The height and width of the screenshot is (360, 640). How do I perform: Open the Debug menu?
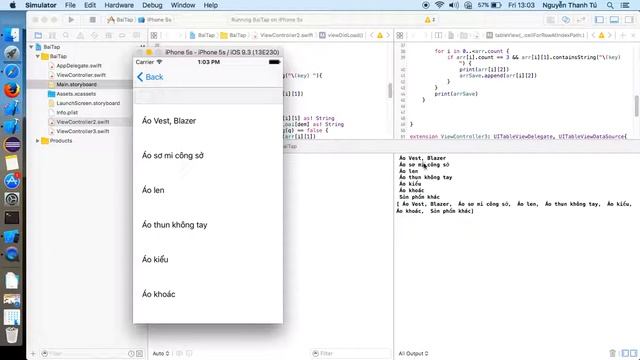[x=152, y=5]
